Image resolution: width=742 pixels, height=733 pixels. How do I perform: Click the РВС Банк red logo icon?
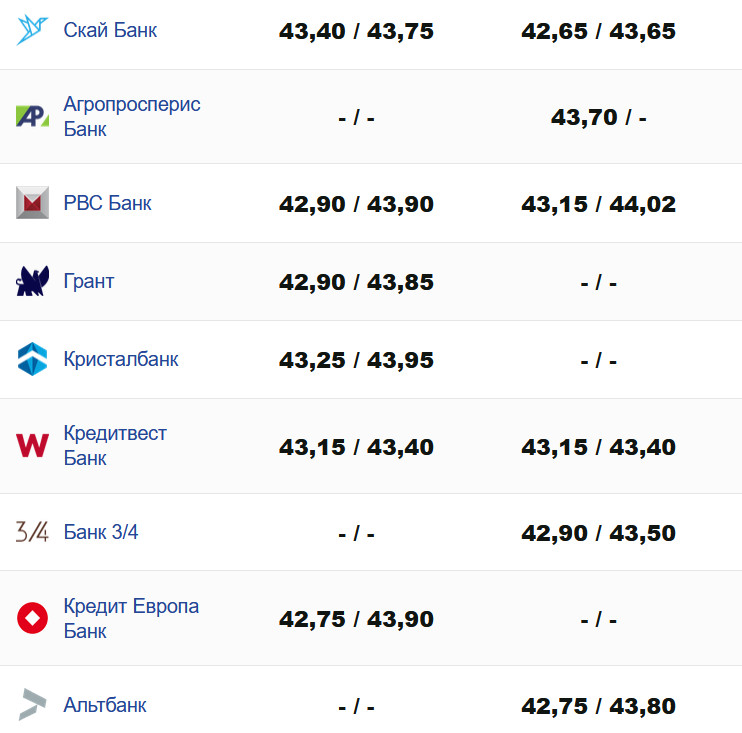point(32,203)
